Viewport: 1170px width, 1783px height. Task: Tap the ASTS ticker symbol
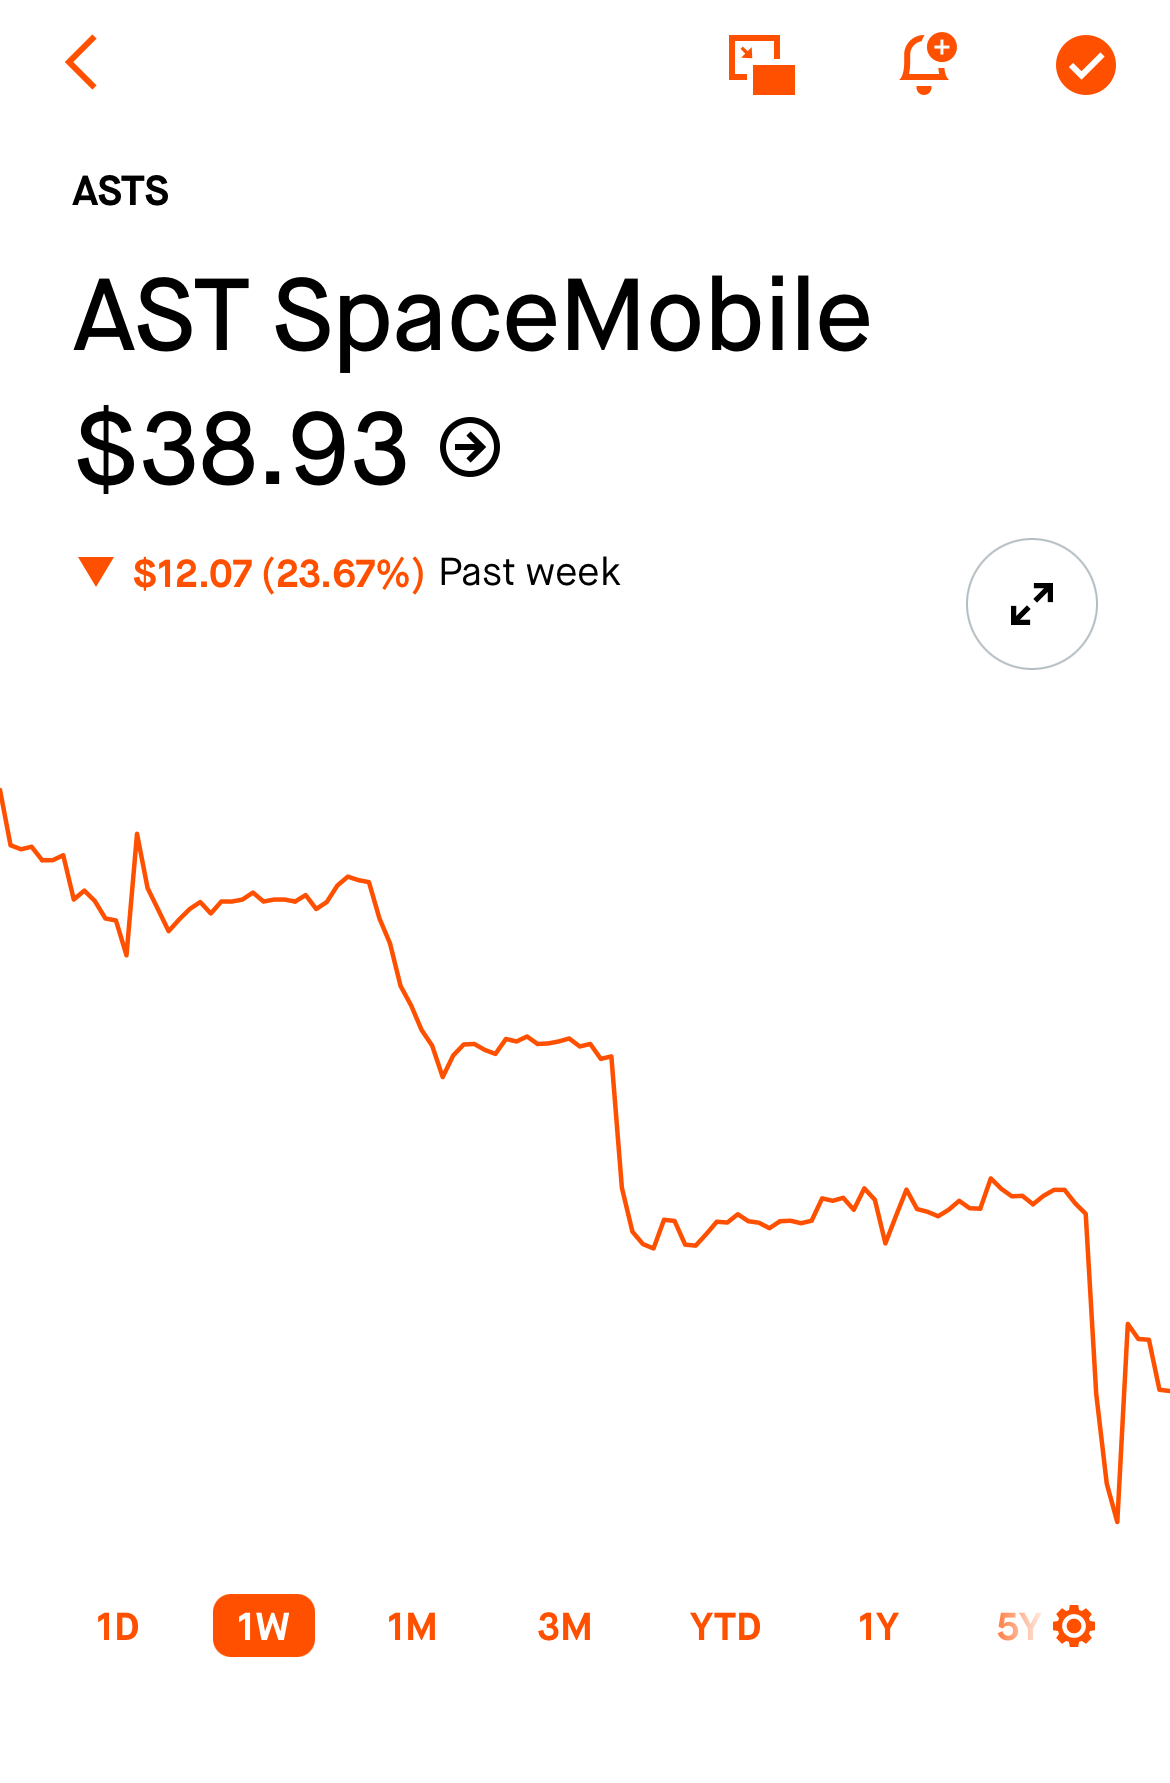121,191
